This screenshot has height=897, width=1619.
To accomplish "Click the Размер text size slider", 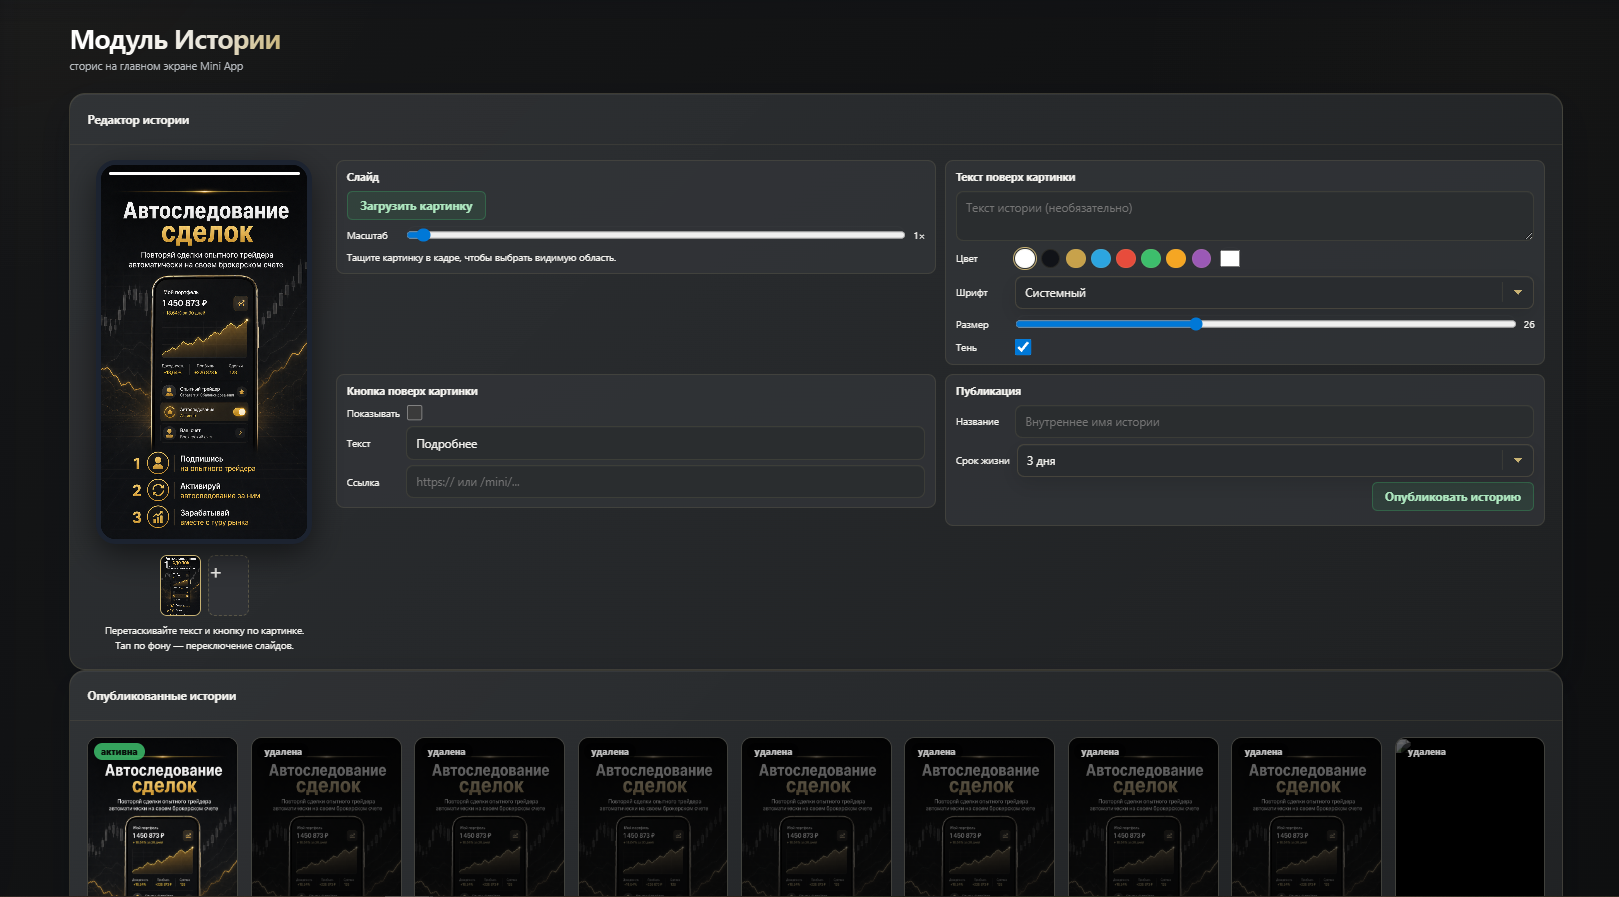I will pyautogui.click(x=1265, y=324).
